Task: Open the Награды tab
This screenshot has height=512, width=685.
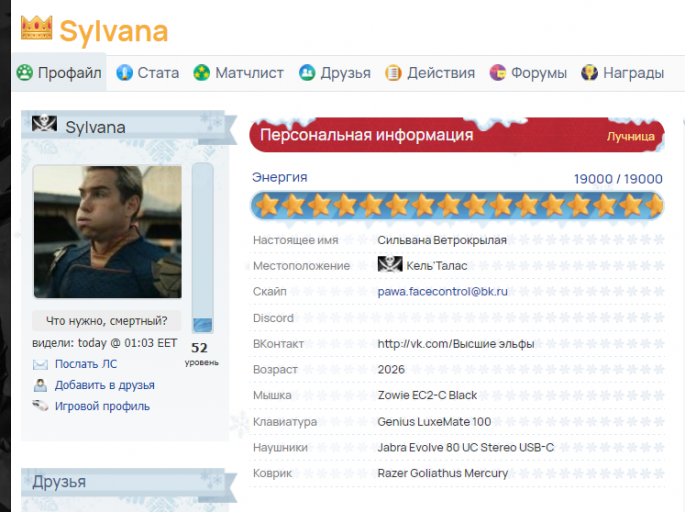Action: click(x=623, y=73)
